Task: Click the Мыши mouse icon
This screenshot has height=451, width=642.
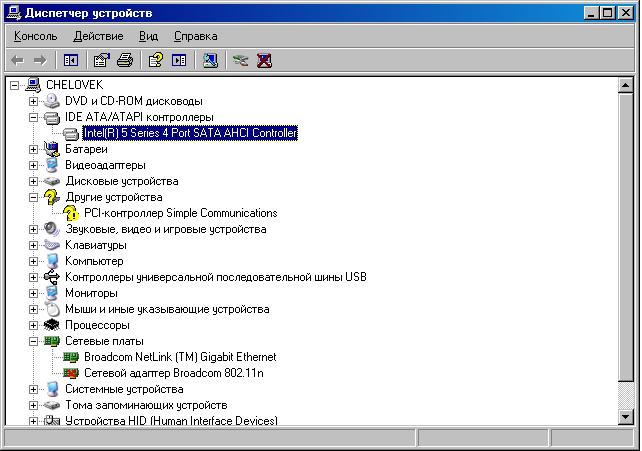Action: [52, 309]
